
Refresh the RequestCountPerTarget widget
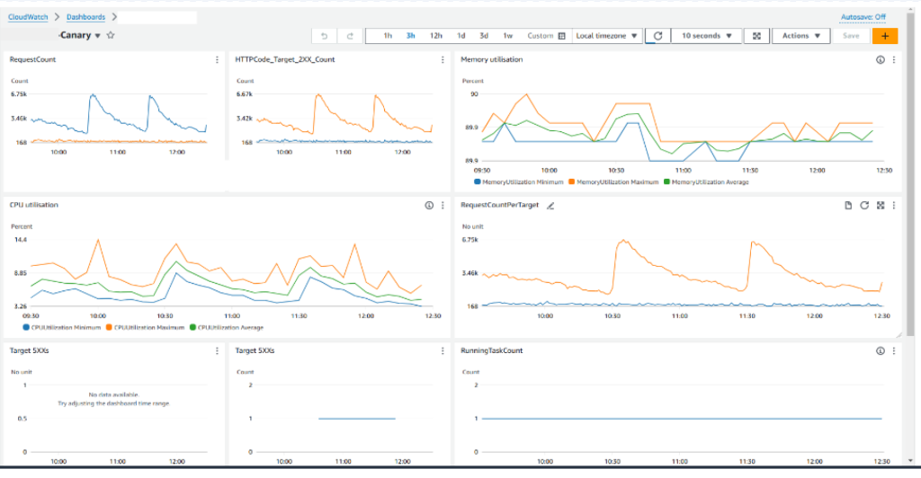click(x=863, y=205)
